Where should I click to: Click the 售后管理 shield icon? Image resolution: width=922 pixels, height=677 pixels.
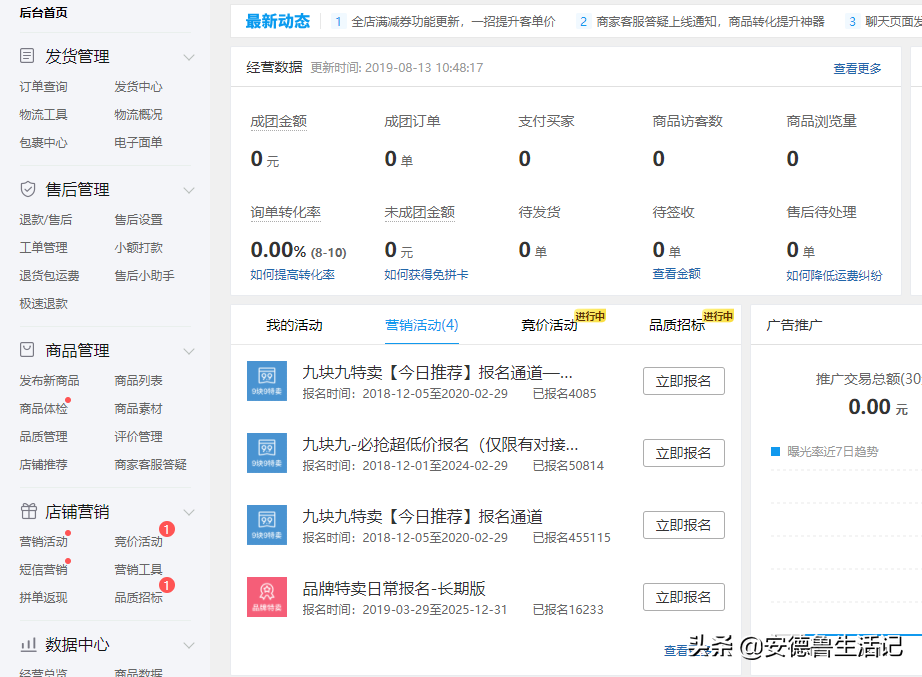(x=28, y=189)
